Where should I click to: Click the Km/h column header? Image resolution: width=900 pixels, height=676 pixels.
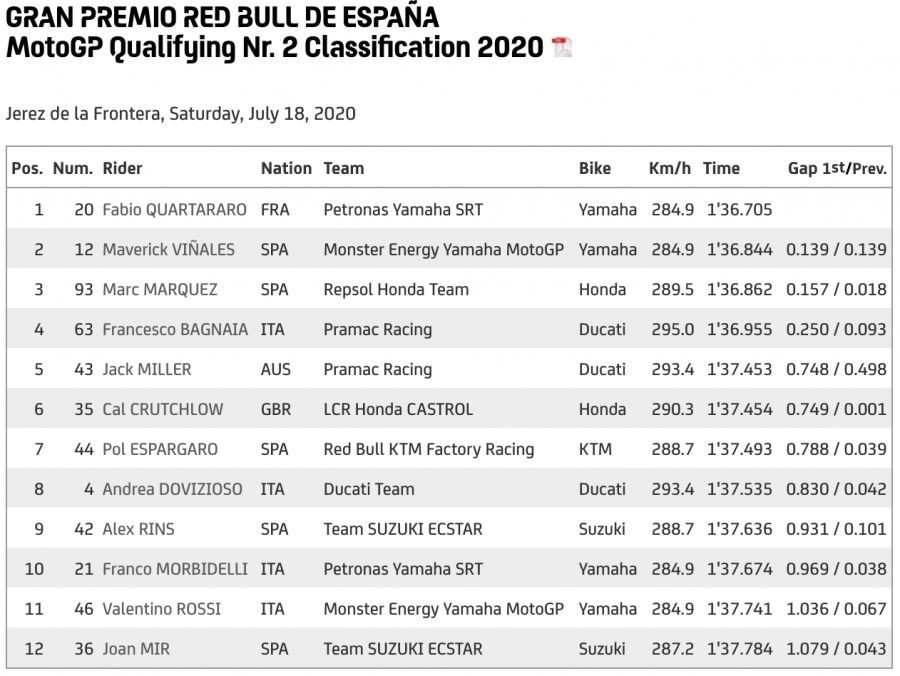pos(669,168)
